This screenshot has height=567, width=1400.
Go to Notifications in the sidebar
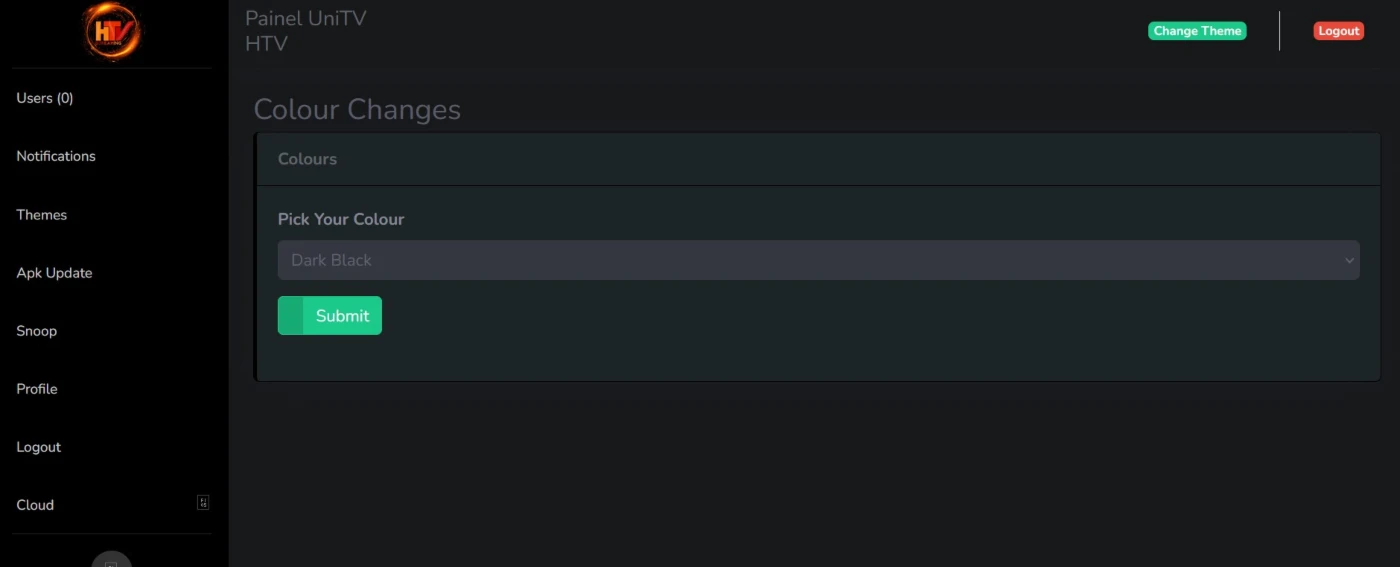56,156
